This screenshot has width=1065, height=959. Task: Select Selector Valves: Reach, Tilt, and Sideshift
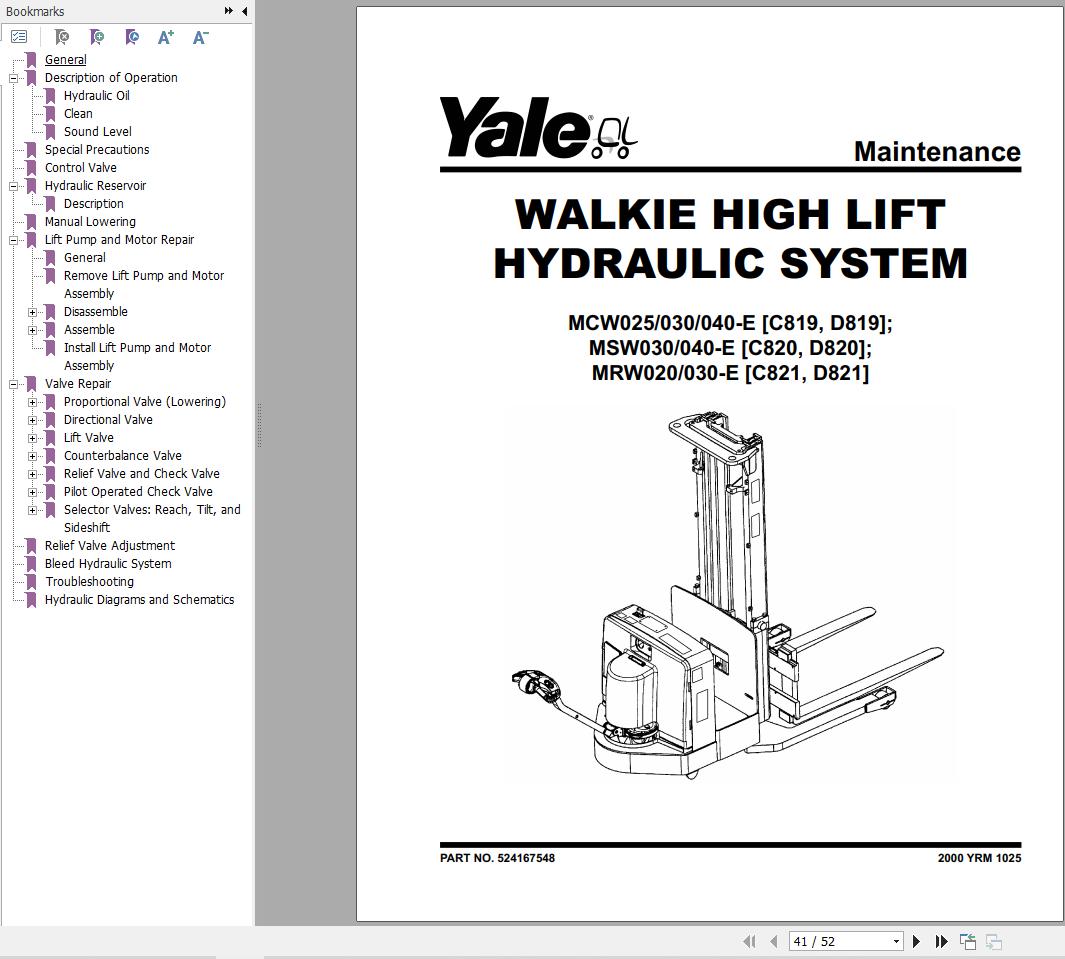tap(152, 518)
